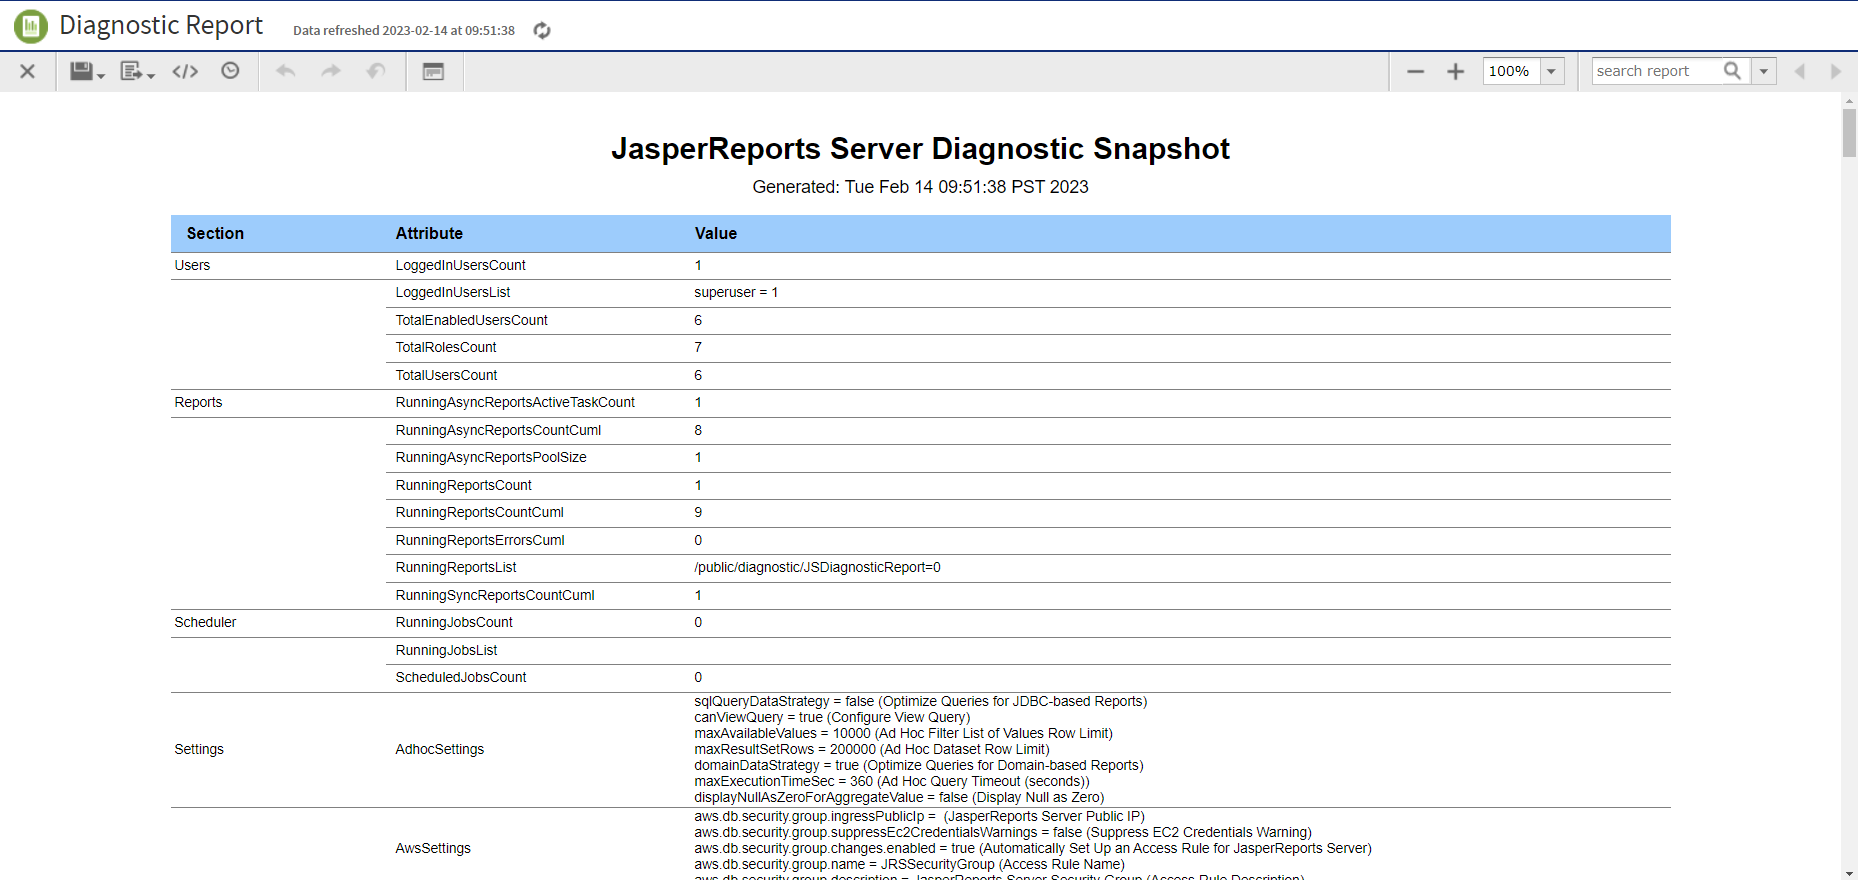The height and width of the screenshot is (880, 1858).
Task: Go to previous search result arrow
Action: [1800, 71]
